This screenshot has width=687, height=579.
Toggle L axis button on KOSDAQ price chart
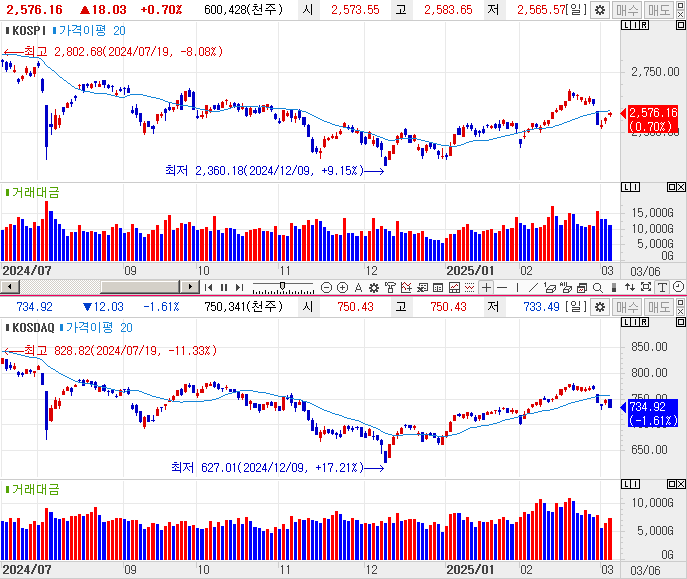pos(626,322)
